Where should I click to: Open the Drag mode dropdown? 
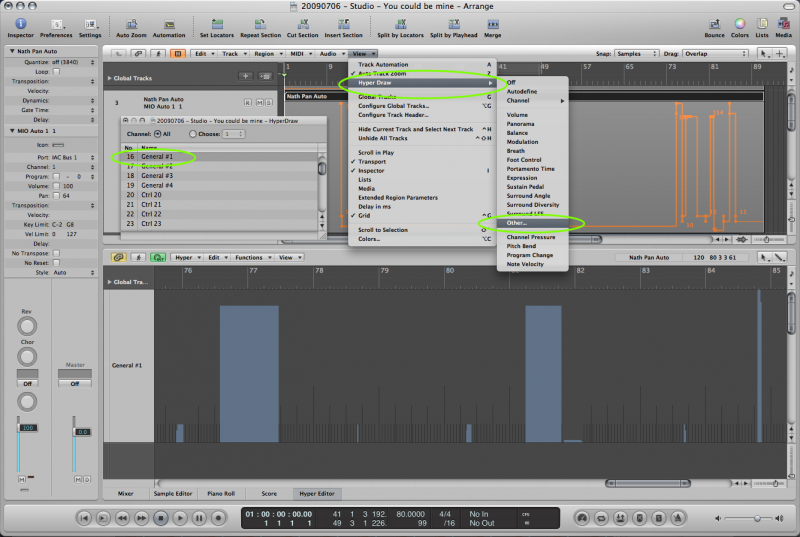(x=716, y=54)
